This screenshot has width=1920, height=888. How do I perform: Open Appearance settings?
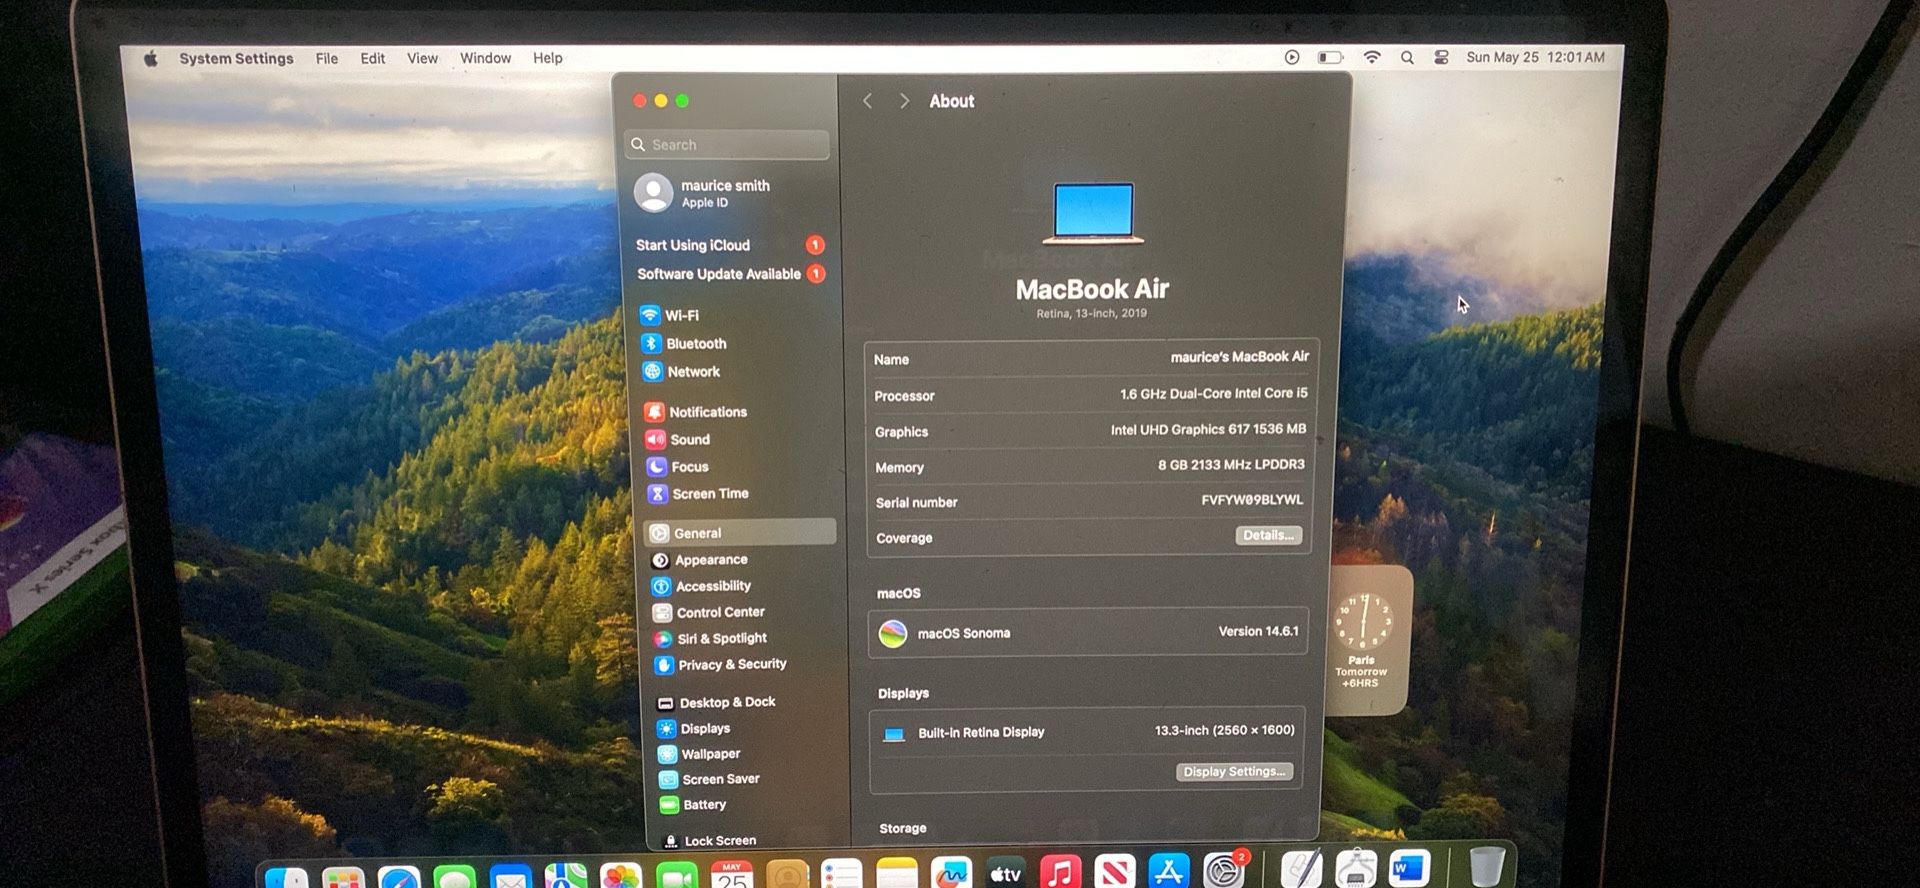click(700, 560)
